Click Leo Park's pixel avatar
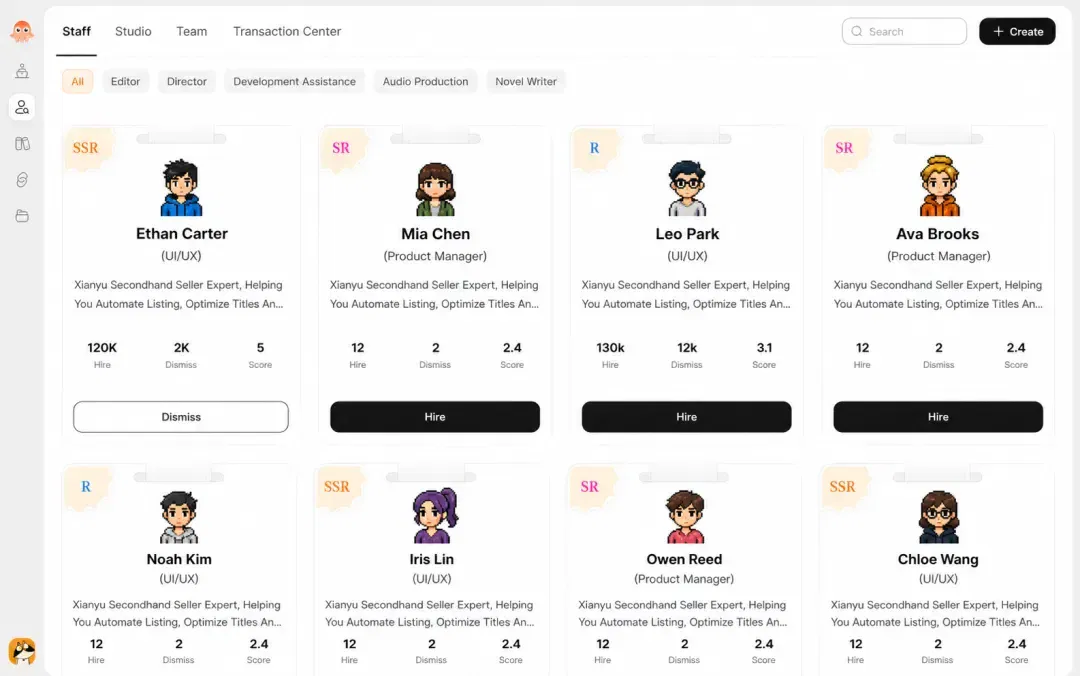This screenshot has height=676, width=1080. click(x=687, y=187)
